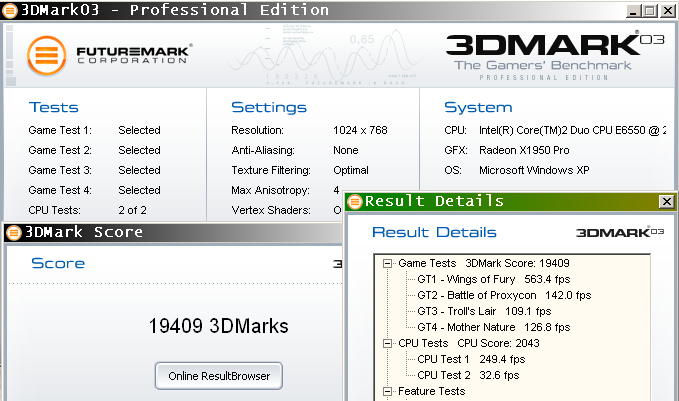Click the Intel Core 2 Duo CPU value

[572, 130]
